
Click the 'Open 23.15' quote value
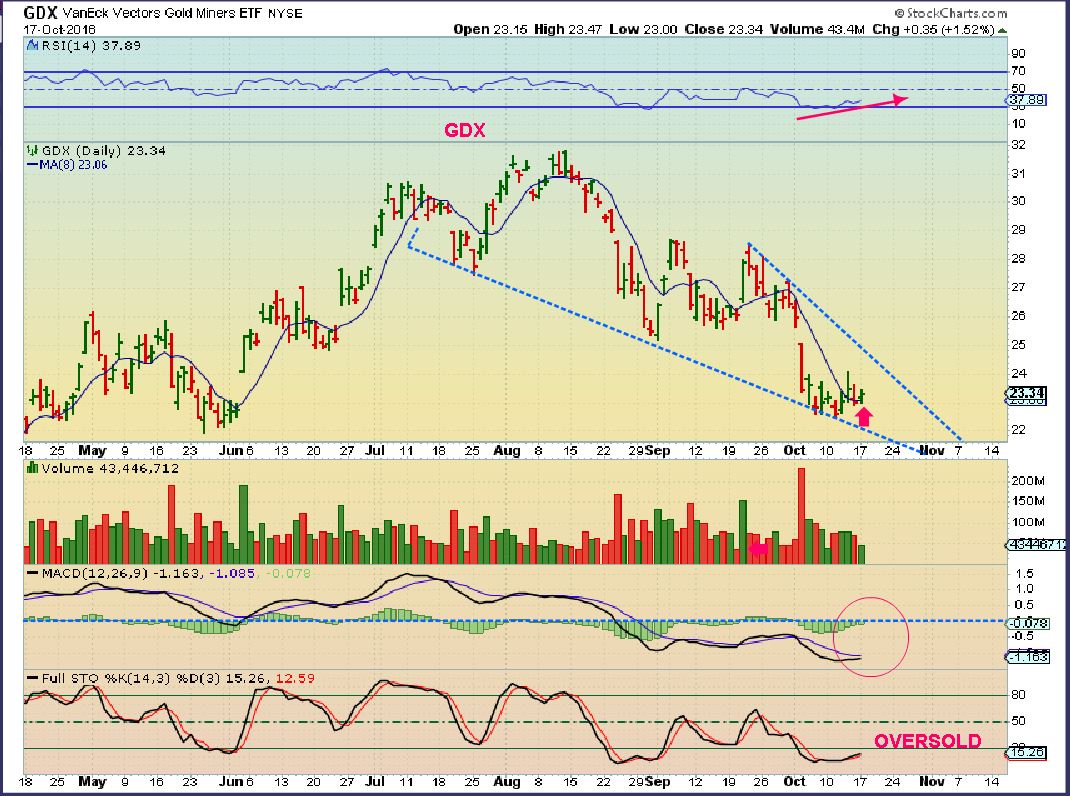coord(491,29)
